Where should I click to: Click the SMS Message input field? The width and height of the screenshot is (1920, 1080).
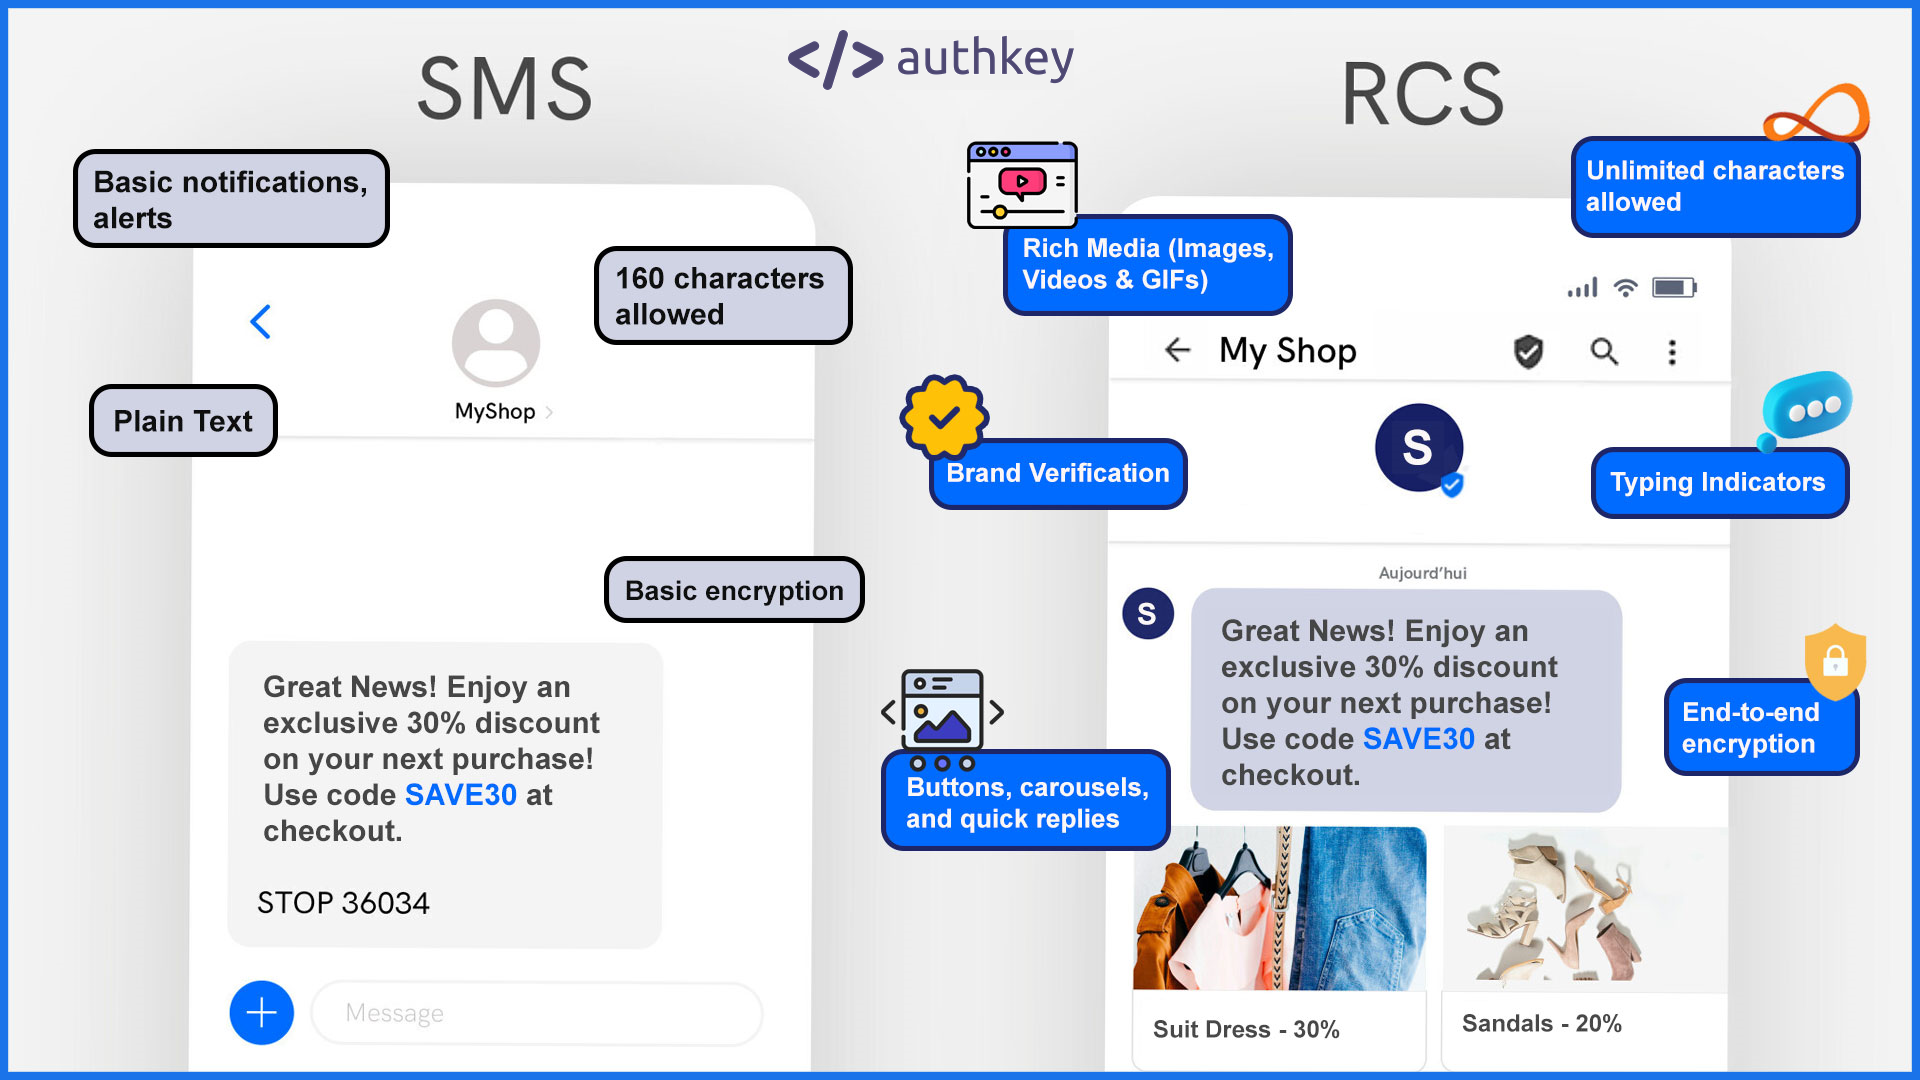[x=535, y=1013]
